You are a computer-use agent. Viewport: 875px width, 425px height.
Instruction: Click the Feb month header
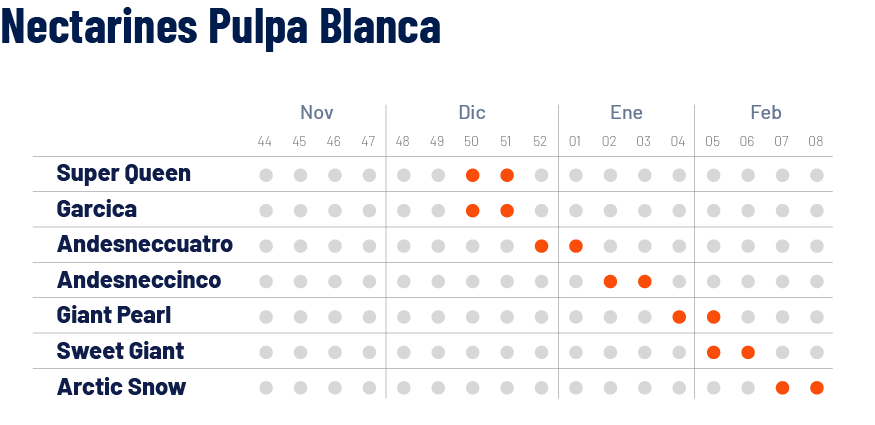tap(766, 113)
